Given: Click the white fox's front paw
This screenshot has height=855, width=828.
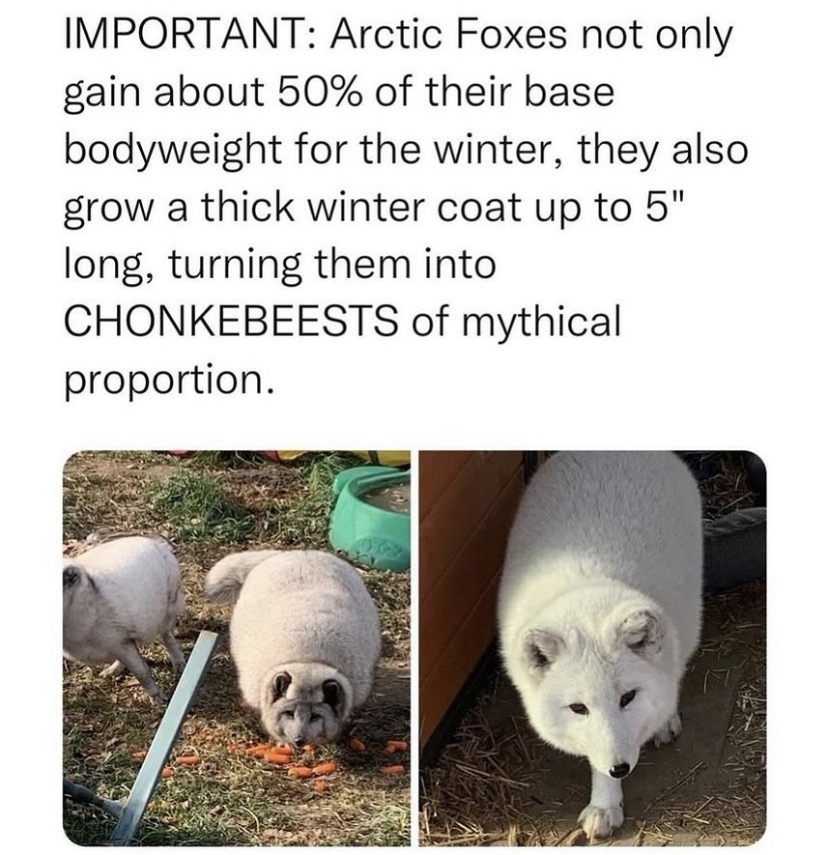Looking at the screenshot, I should 600,820.
